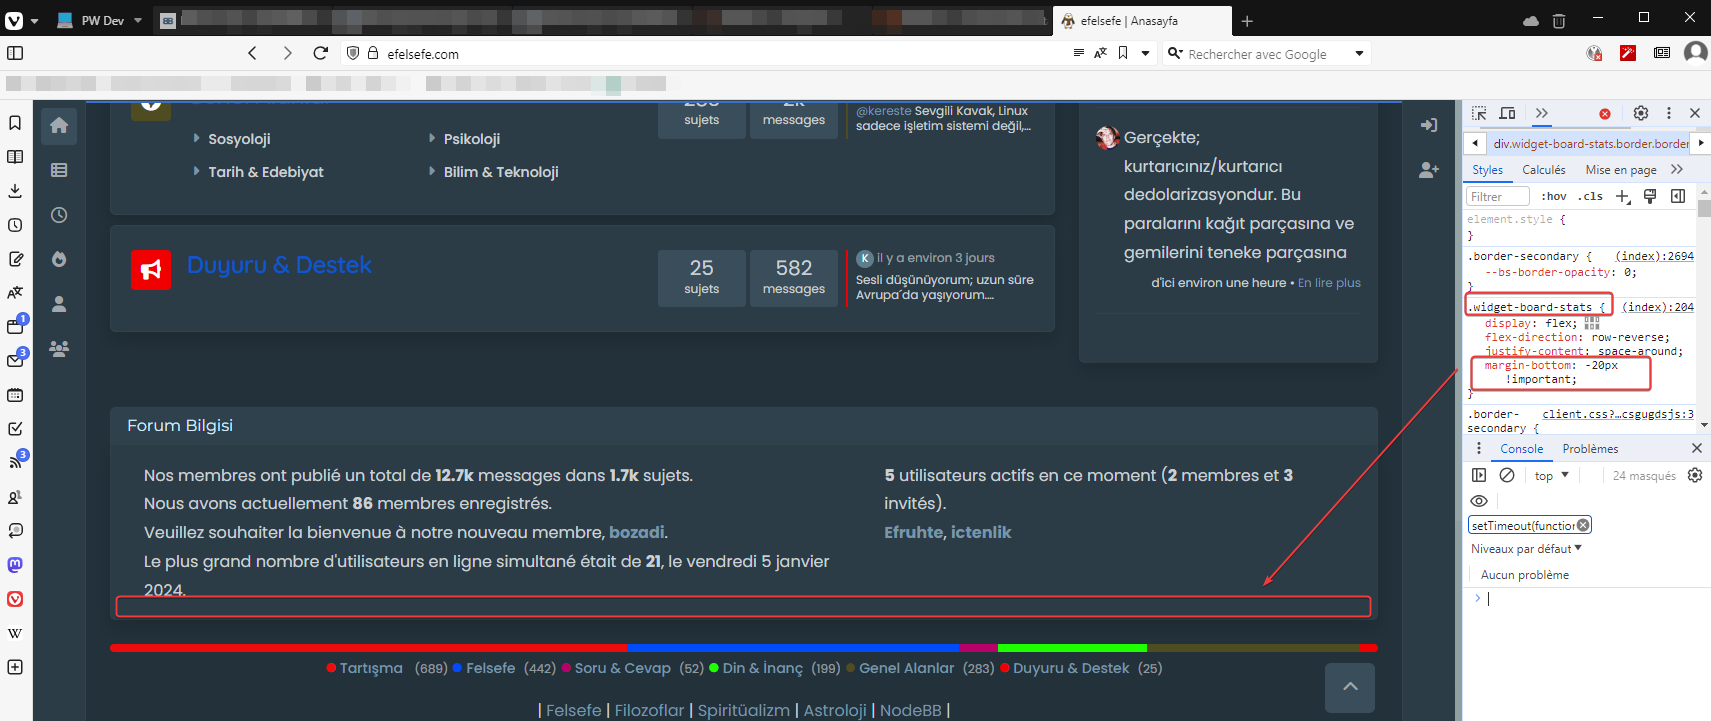The image size is (1711, 721).
Task: Click the Filtrer styles input field
Action: click(1497, 196)
